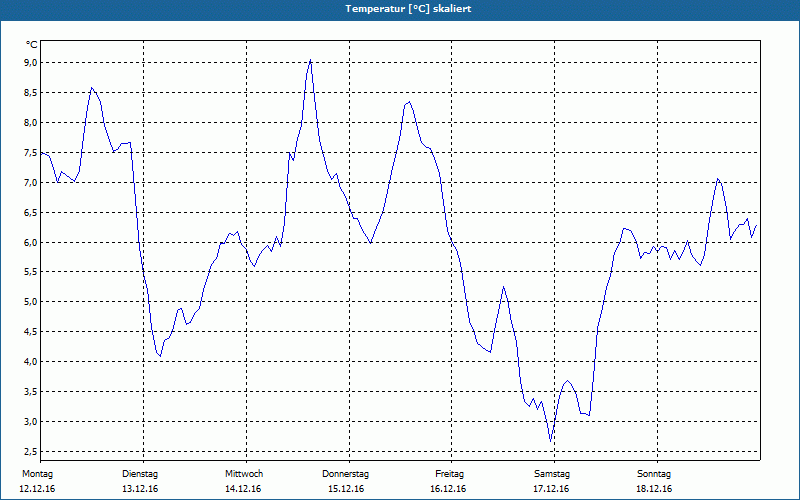Viewport: 800px width, 500px height.
Task: Select the 7,5 y-axis value
Action: [31, 153]
